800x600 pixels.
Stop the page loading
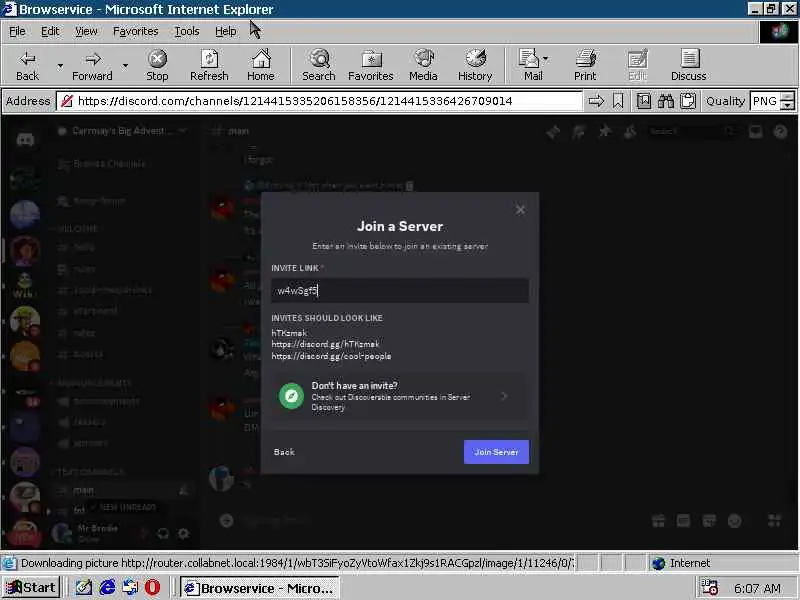pyautogui.click(x=157, y=65)
